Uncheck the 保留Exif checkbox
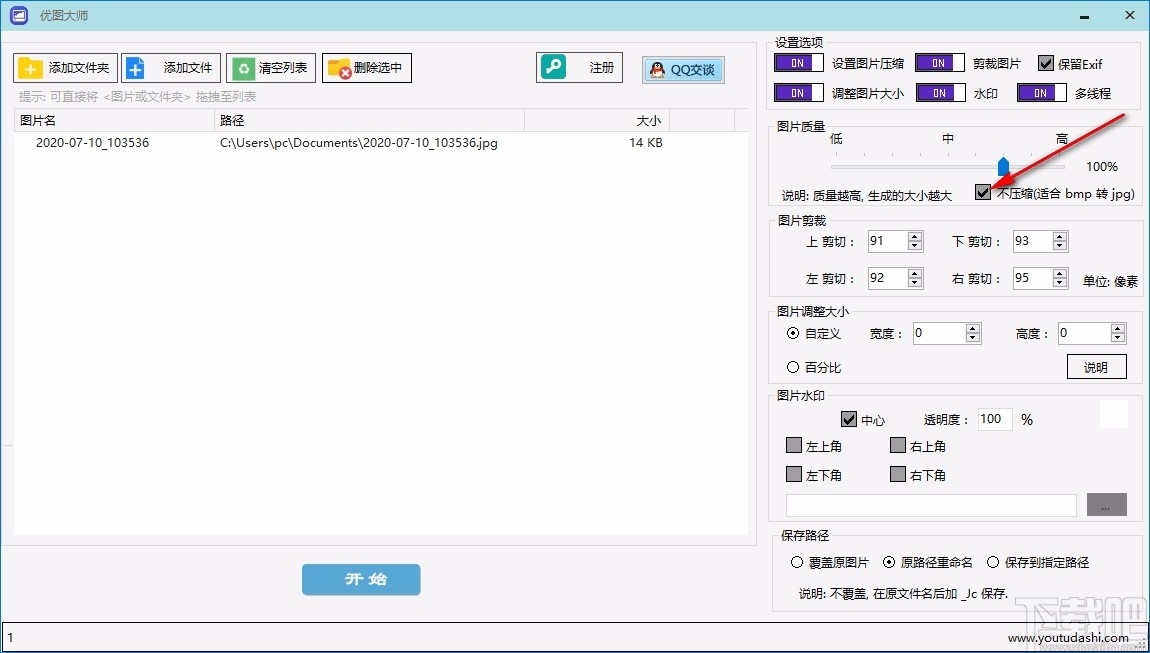This screenshot has width=1150, height=653. click(x=1047, y=62)
